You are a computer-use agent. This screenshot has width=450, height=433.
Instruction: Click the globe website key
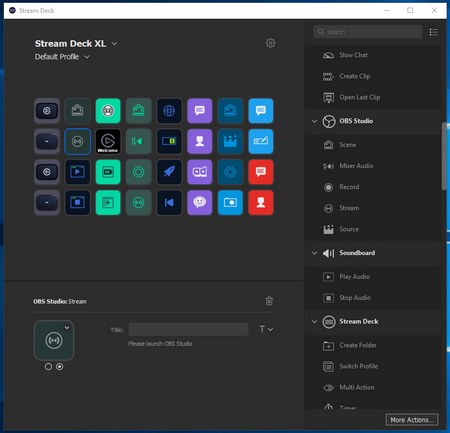(169, 111)
